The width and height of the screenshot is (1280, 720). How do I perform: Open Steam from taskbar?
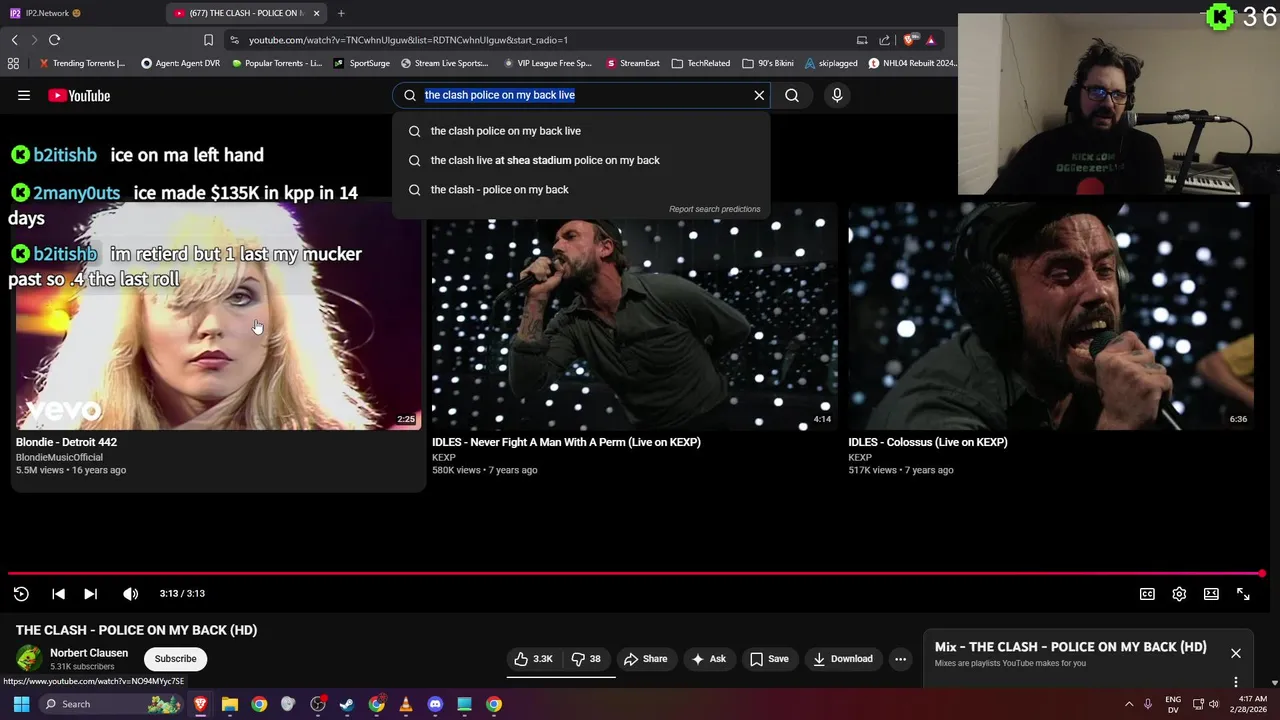pos(347,704)
